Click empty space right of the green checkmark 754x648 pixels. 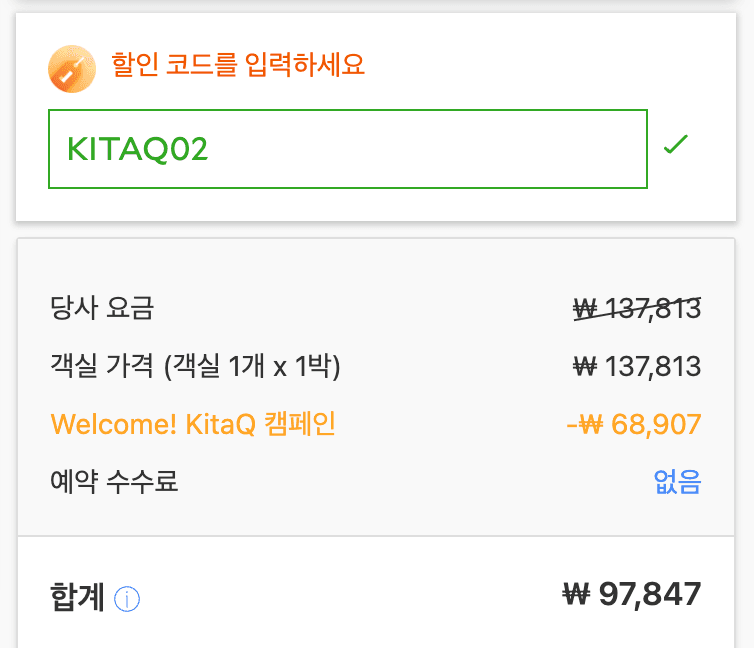(x=716, y=145)
